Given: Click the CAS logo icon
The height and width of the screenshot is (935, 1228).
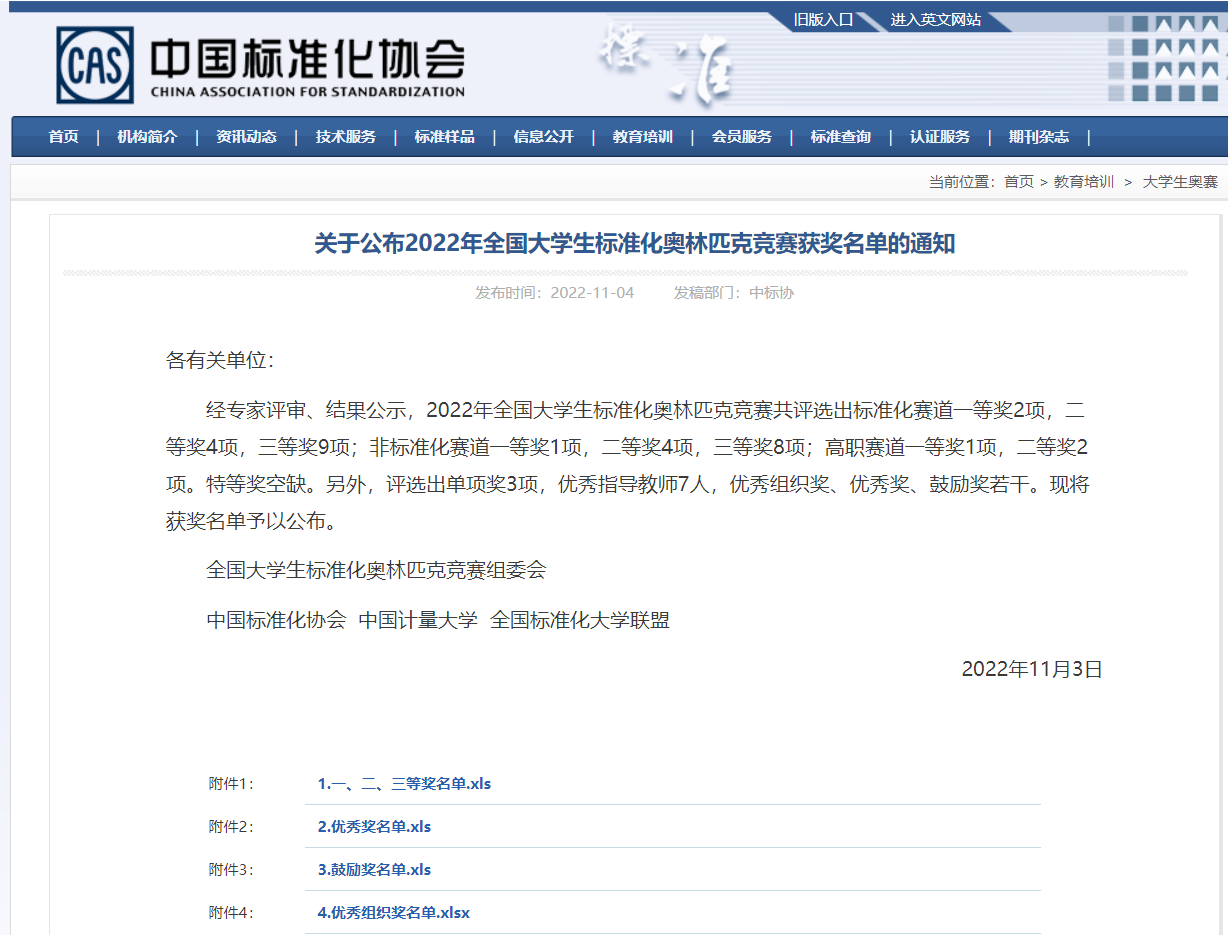Looking at the screenshot, I should click(94, 65).
